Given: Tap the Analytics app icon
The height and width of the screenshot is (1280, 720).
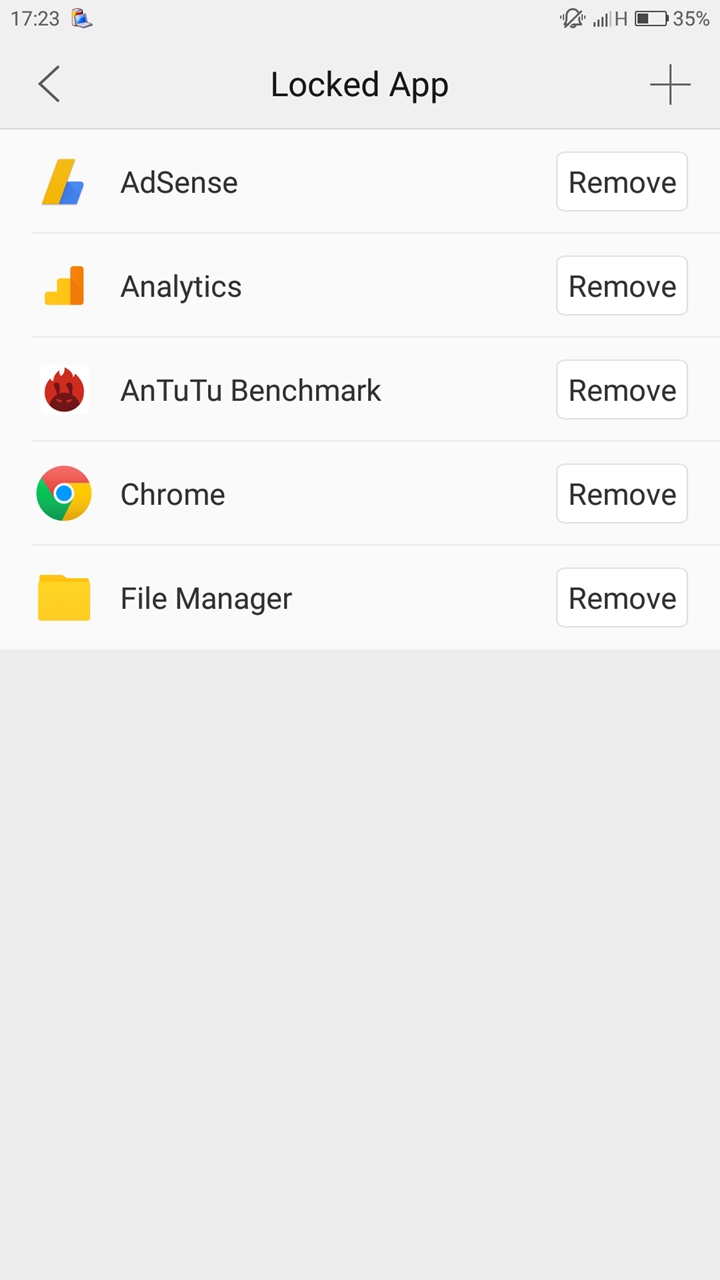Looking at the screenshot, I should pos(64,286).
